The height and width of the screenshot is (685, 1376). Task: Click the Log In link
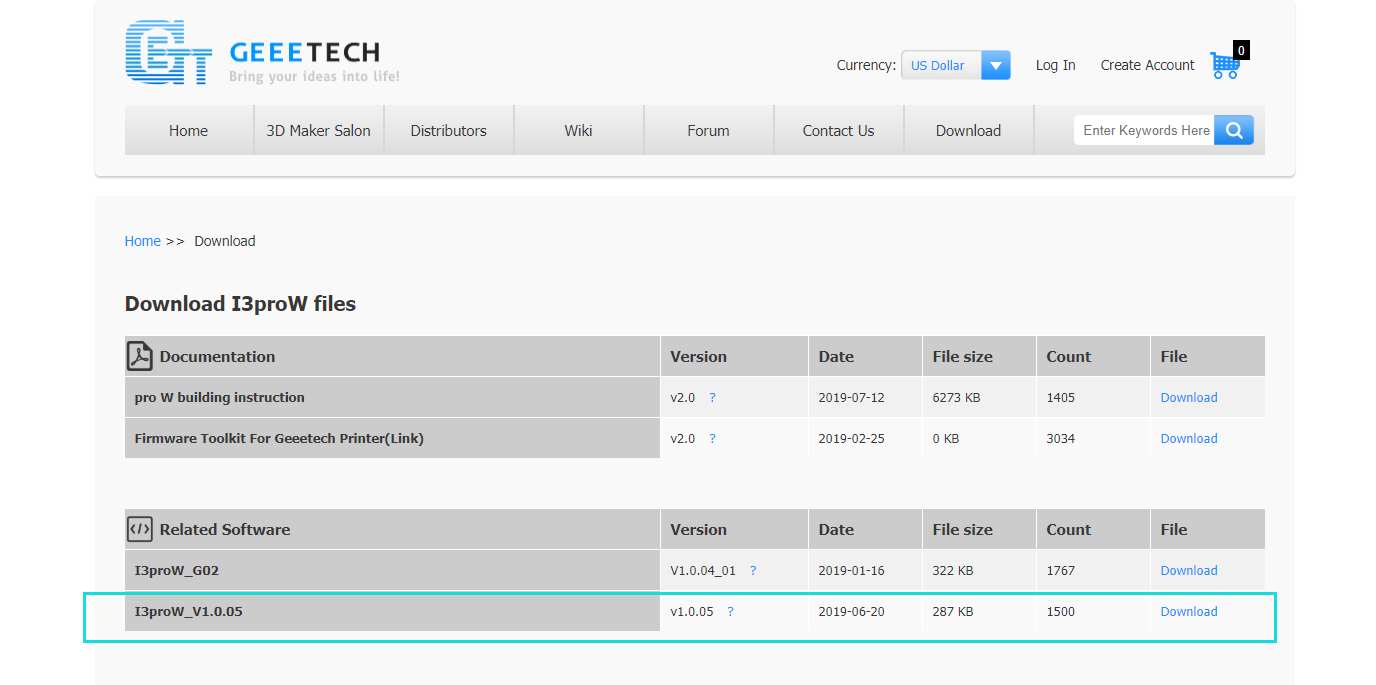pyautogui.click(x=1055, y=65)
